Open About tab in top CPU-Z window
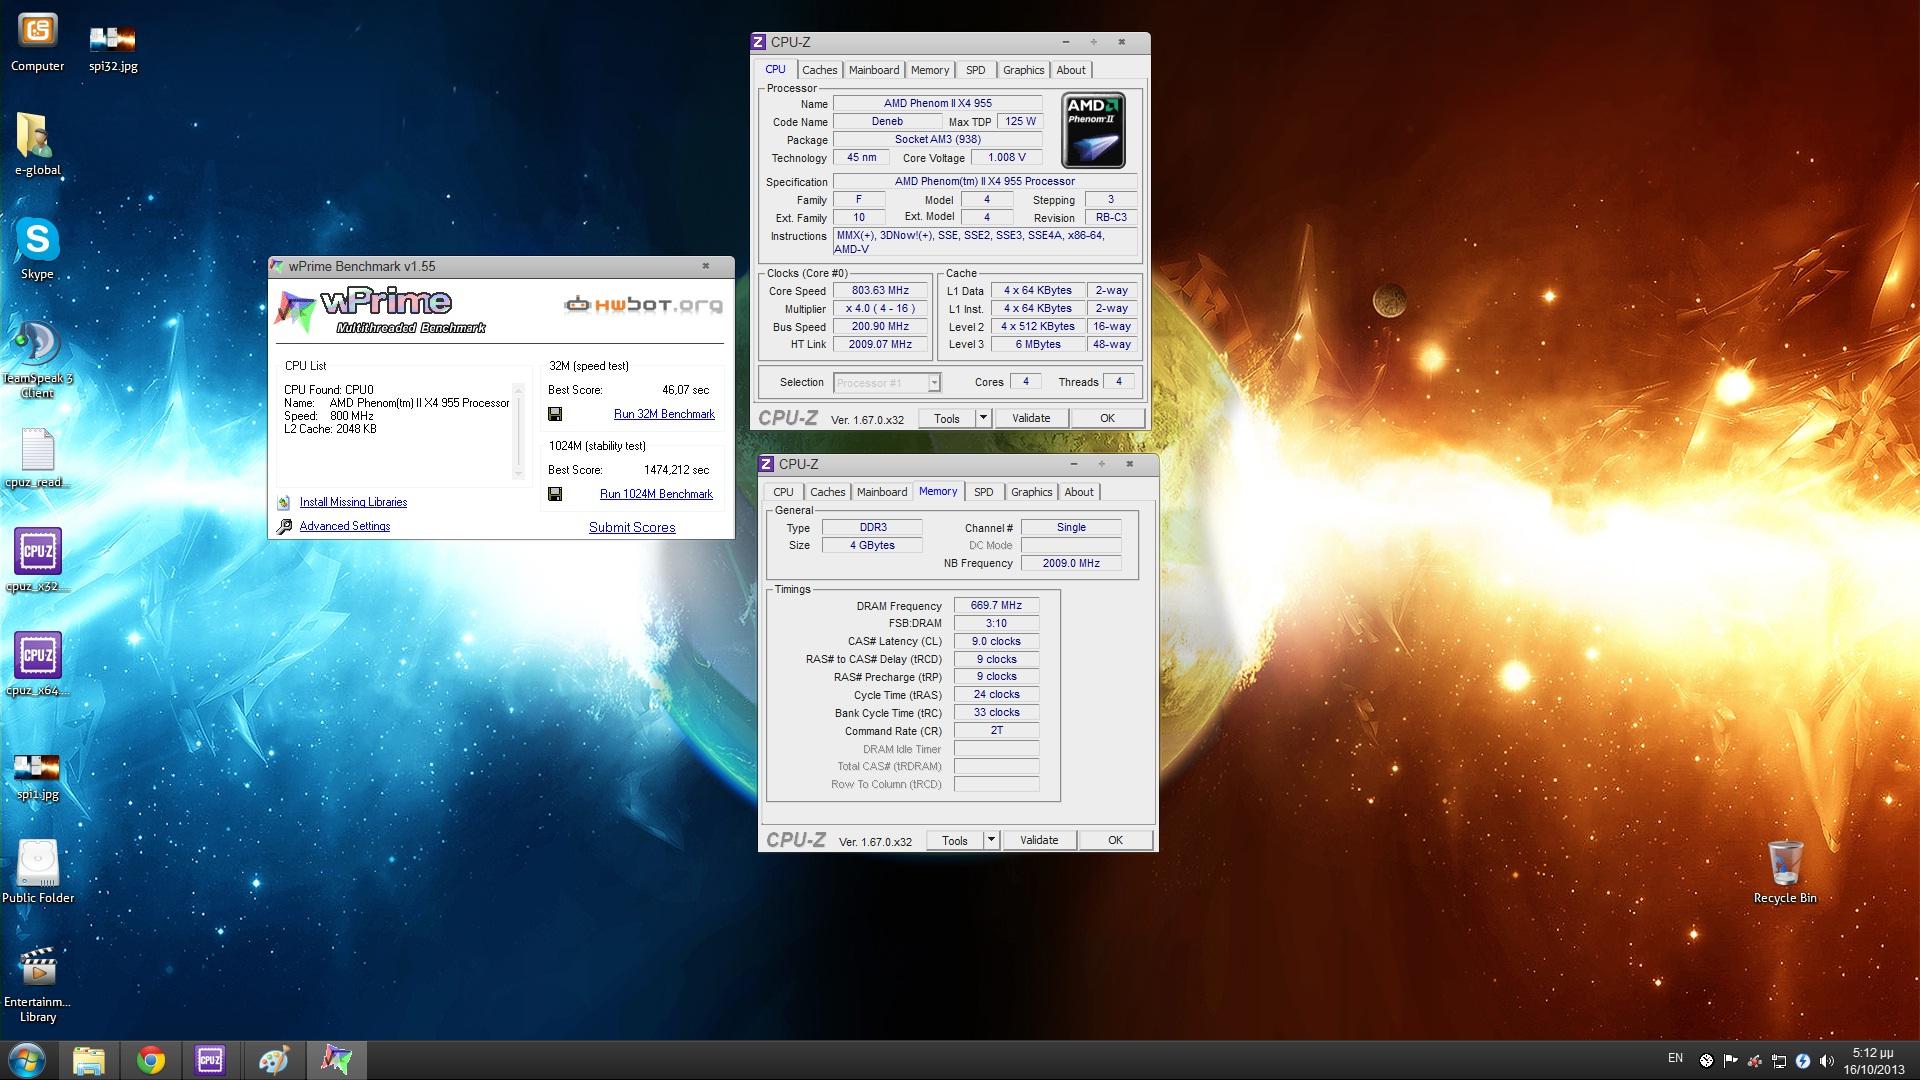The width and height of the screenshot is (1920, 1080). (1071, 70)
